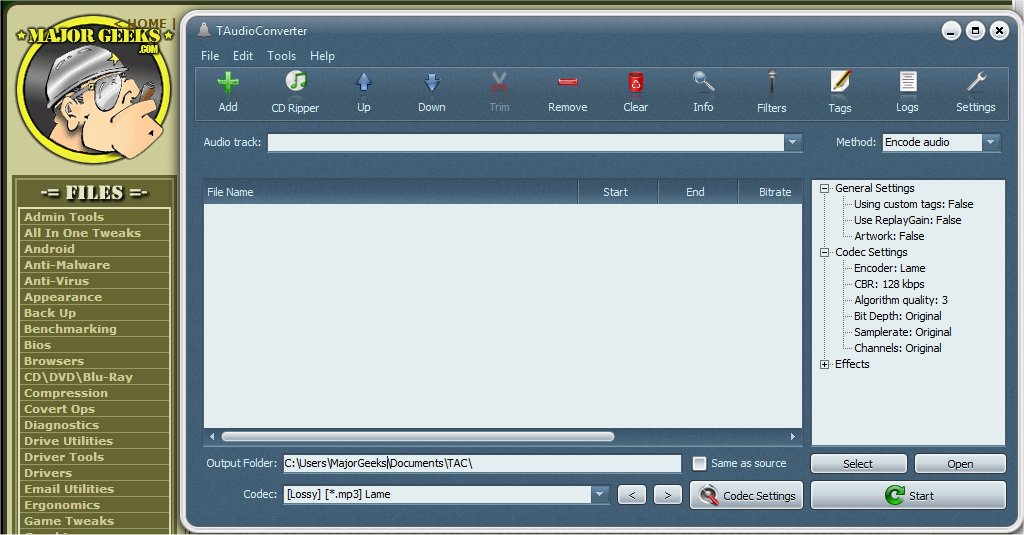Click the Add files toolbar icon
Screen dimensions: 1024x535
pos(228,83)
